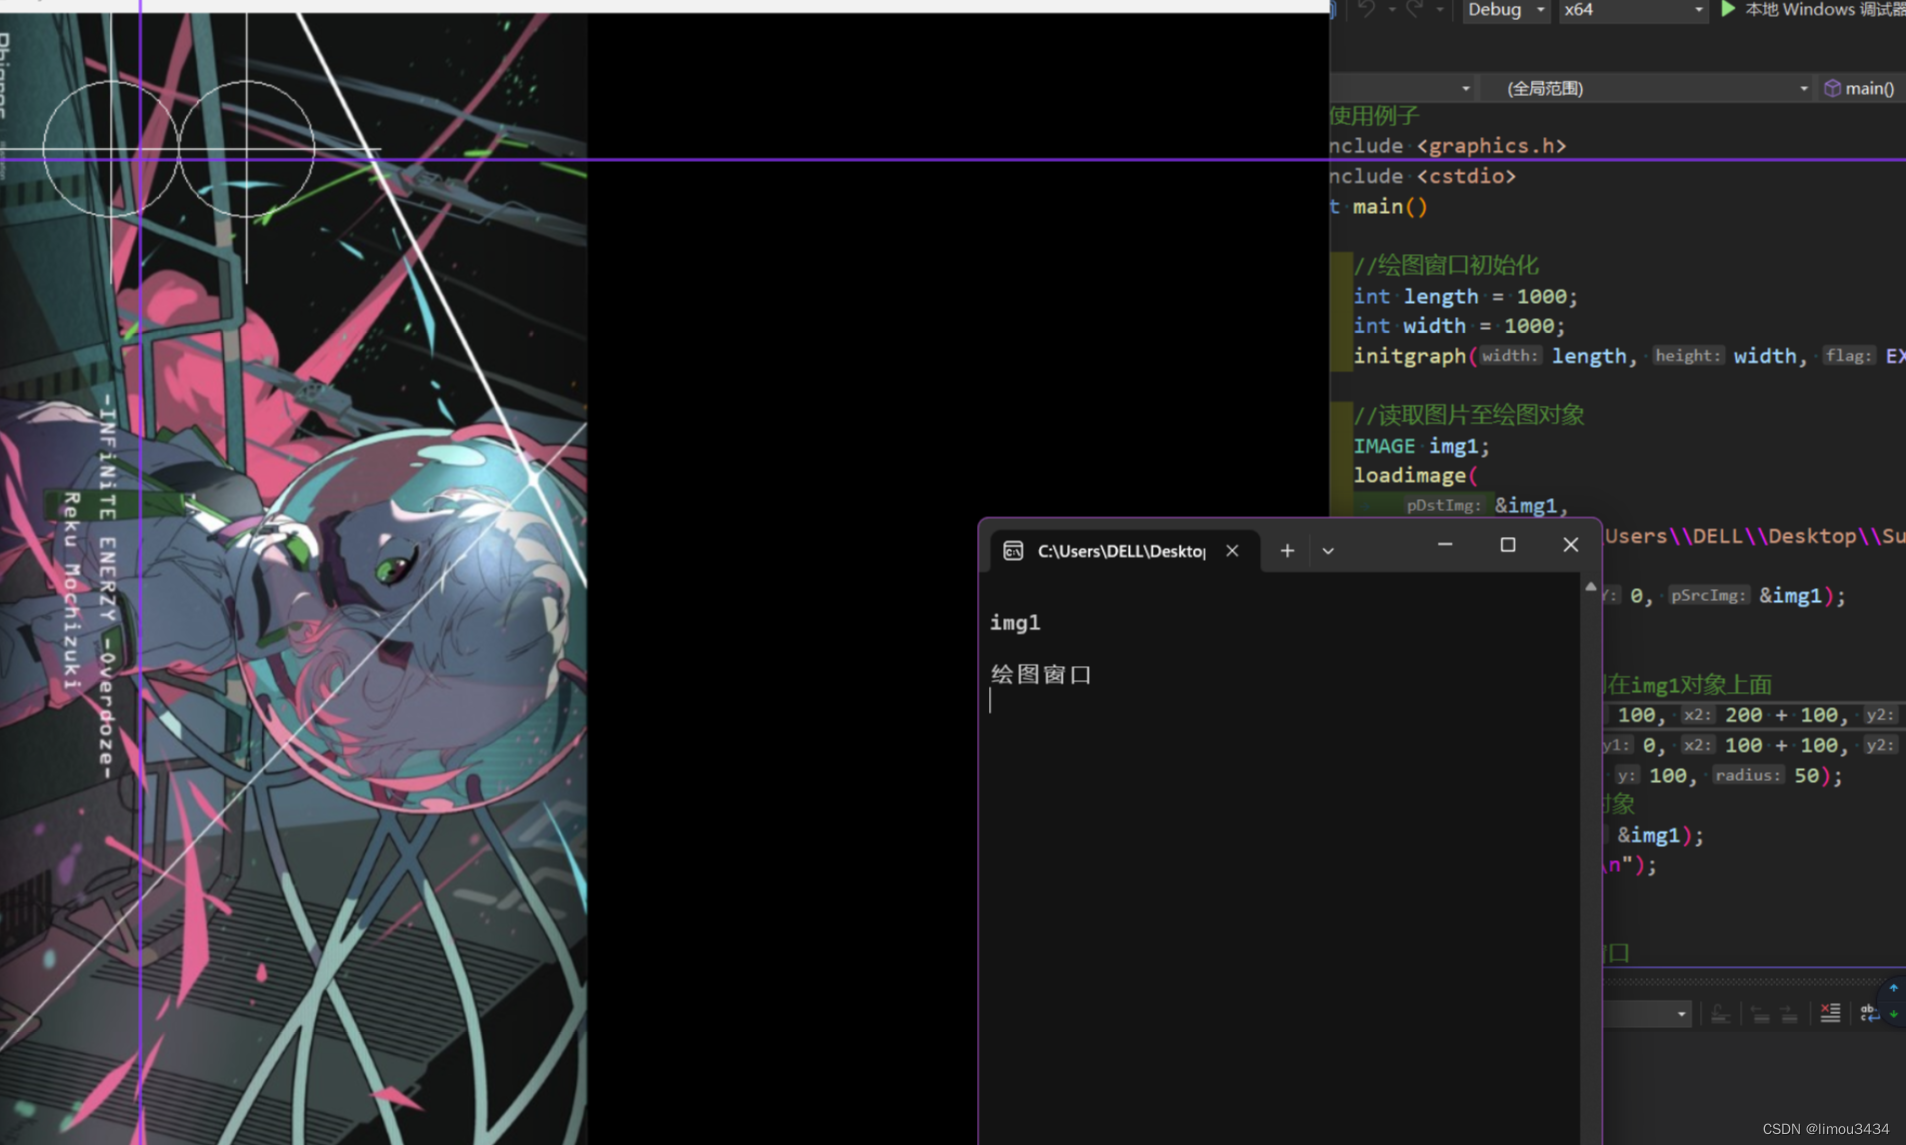Maximize the terminal window
This screenshot has height=1145, width=1906.
(1508, 545)
